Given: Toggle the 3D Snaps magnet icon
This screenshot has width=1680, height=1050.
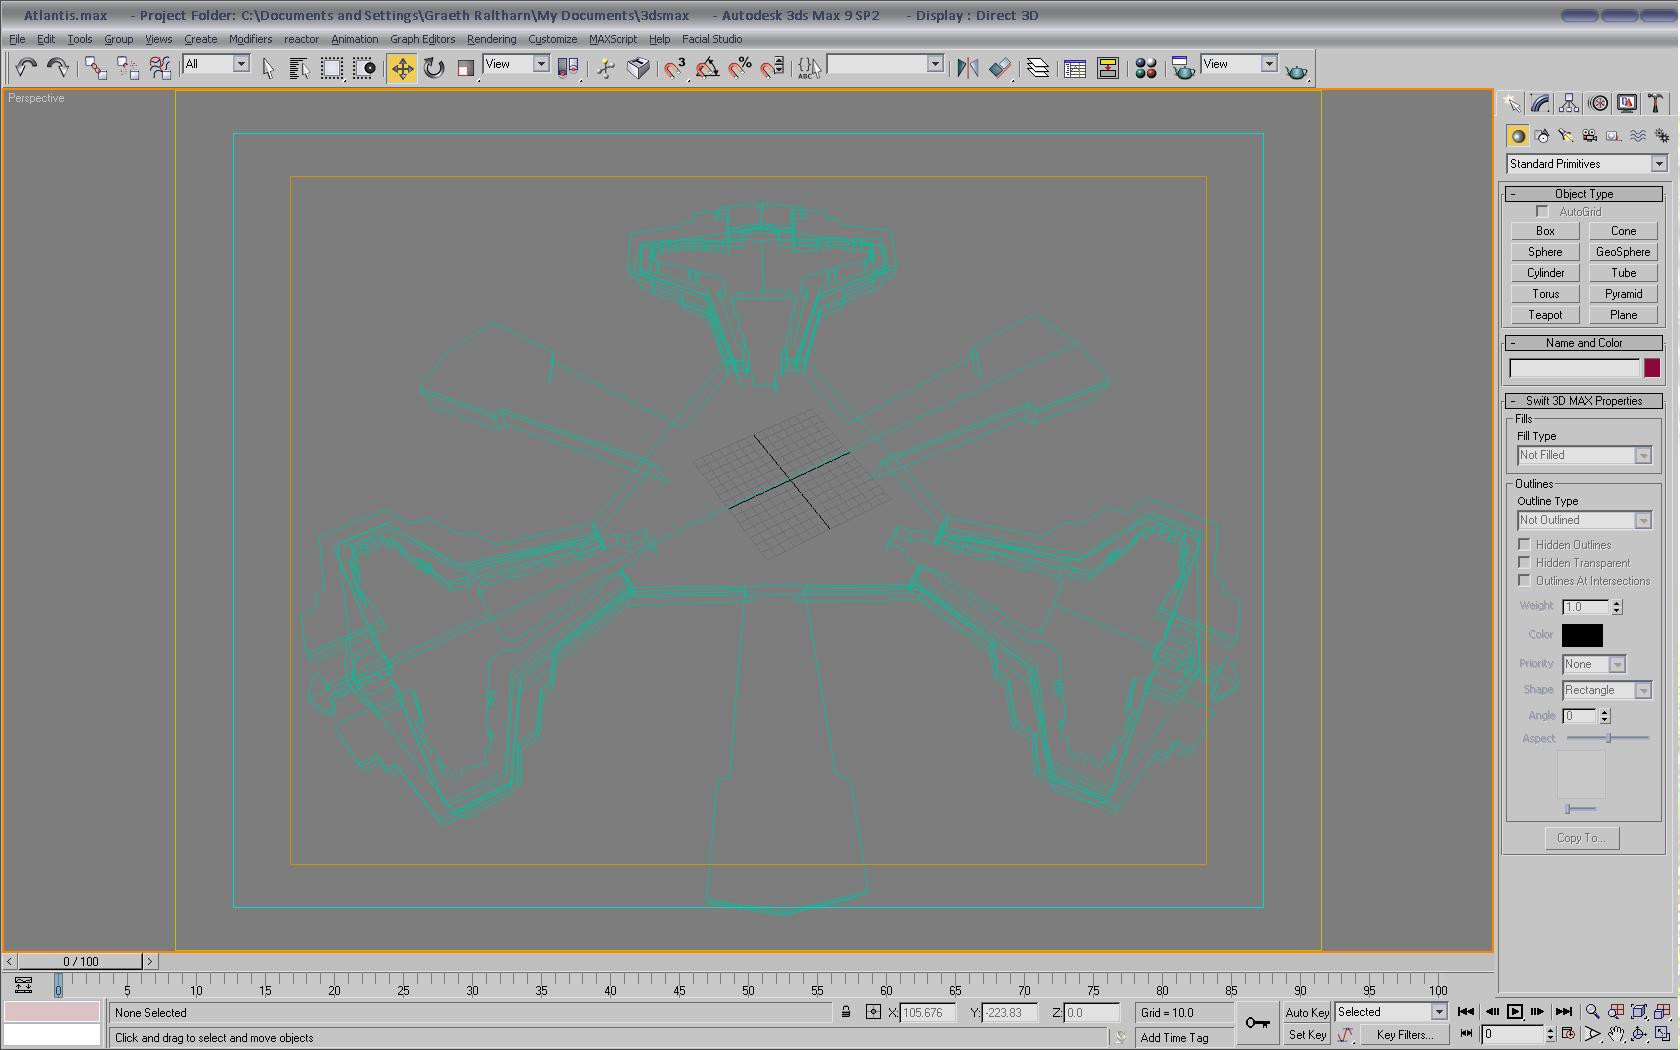Looking at the screenshot, I should [x=676, y=68].
